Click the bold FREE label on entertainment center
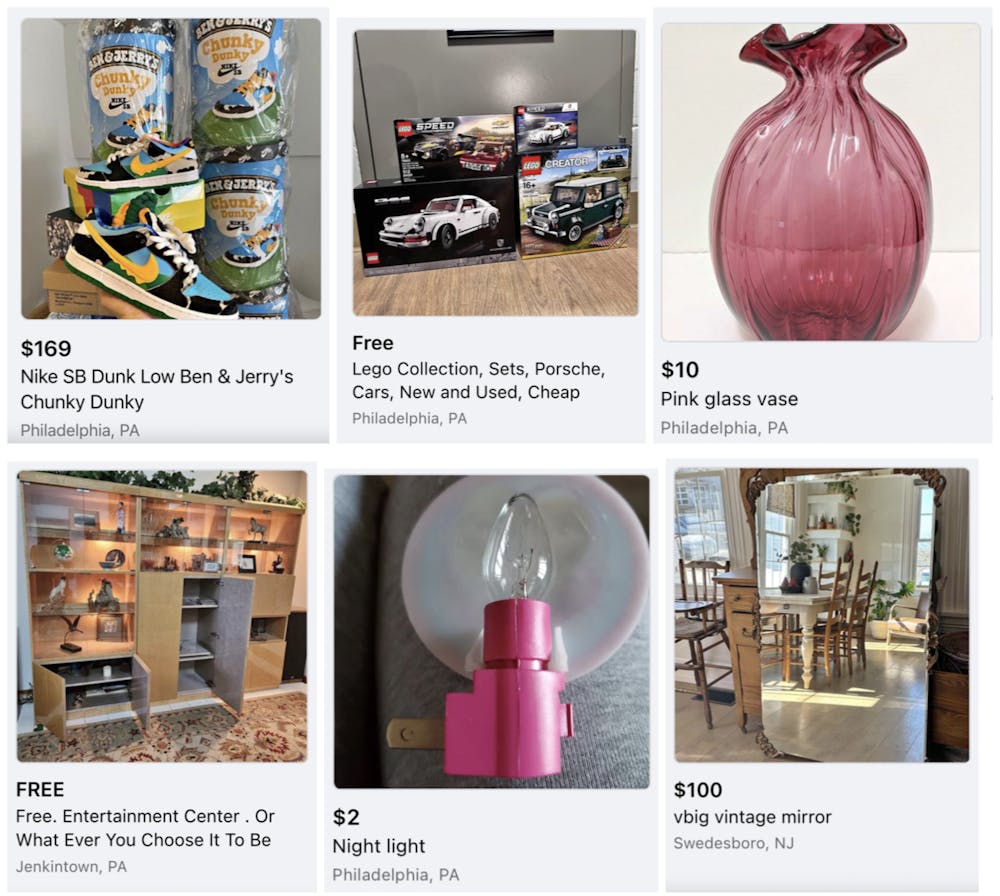The image size is (1000, 896). (40, 790)
